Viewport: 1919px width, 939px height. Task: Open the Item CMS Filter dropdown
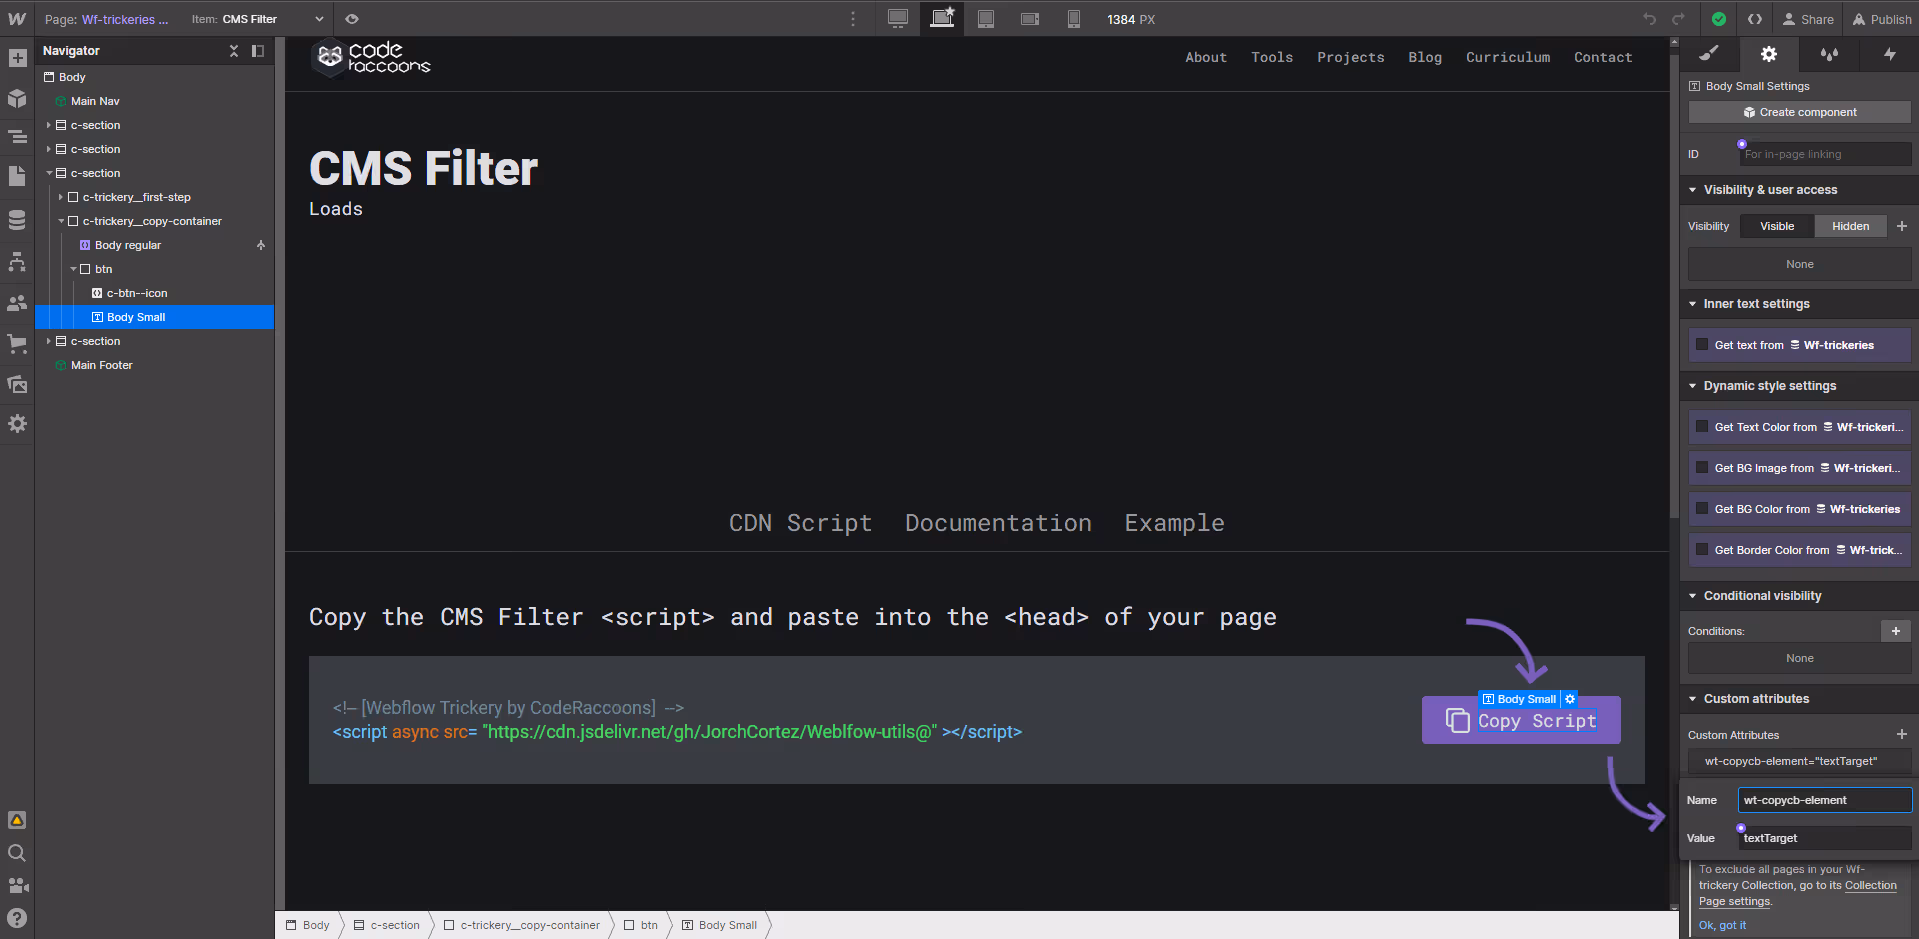coord(258,19)
